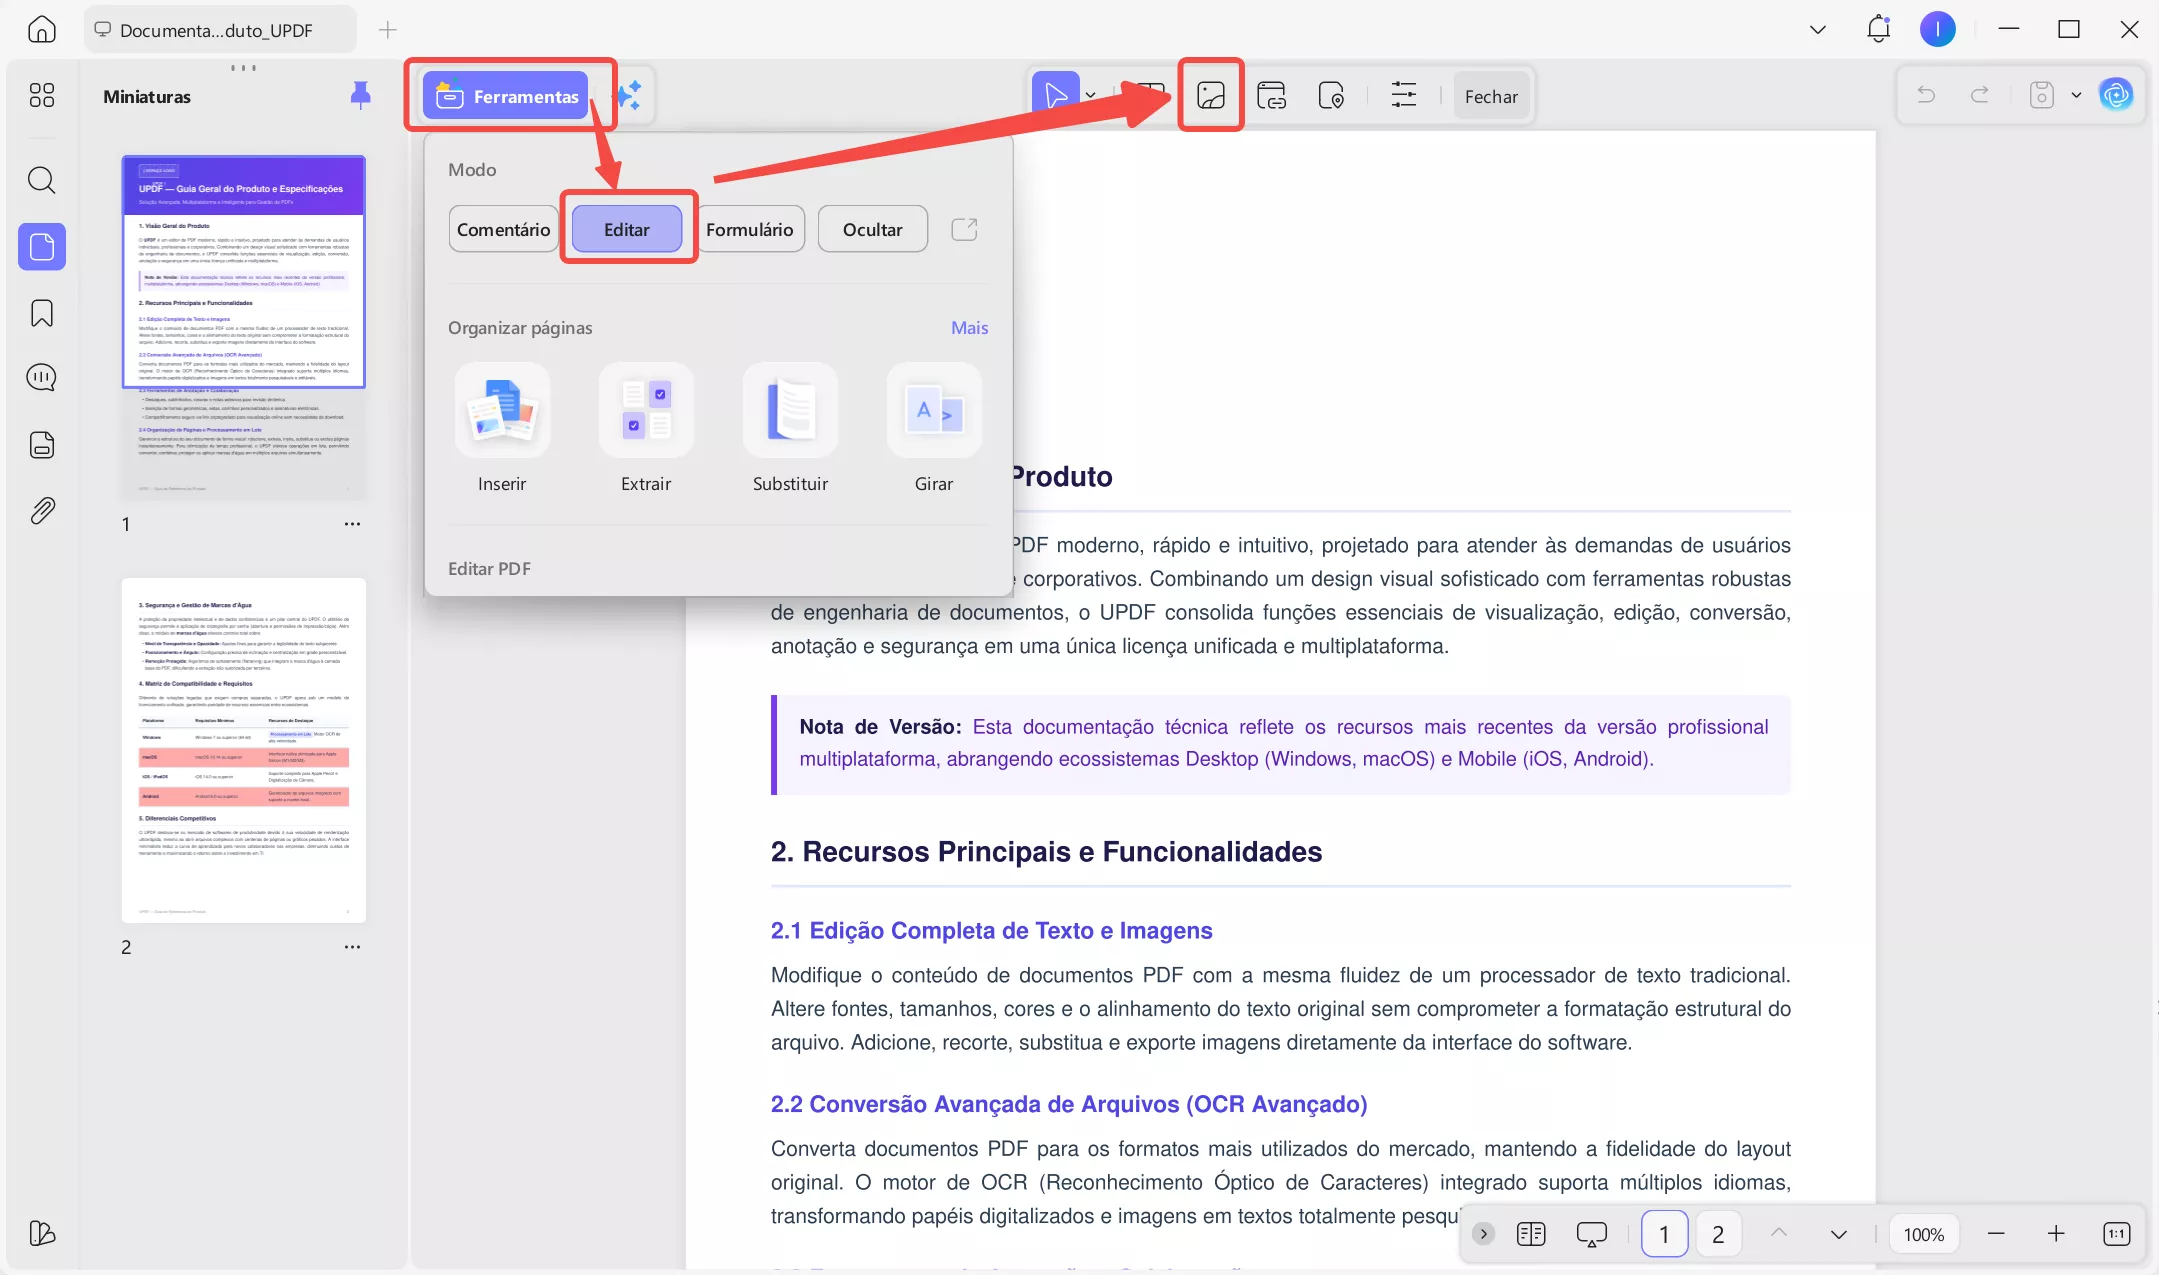
Task: Open options menu for thumbnail 2
Action: pos(352,947)
